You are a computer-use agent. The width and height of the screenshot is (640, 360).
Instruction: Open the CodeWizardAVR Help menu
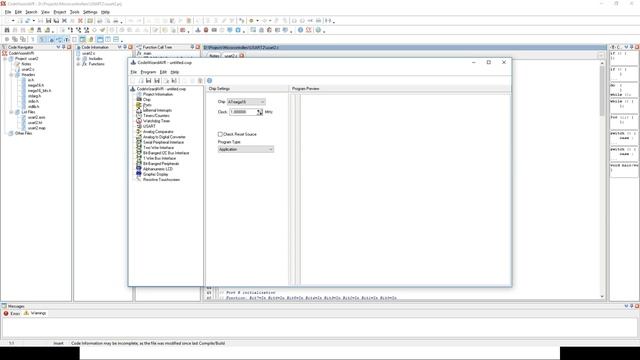[175, 72]
